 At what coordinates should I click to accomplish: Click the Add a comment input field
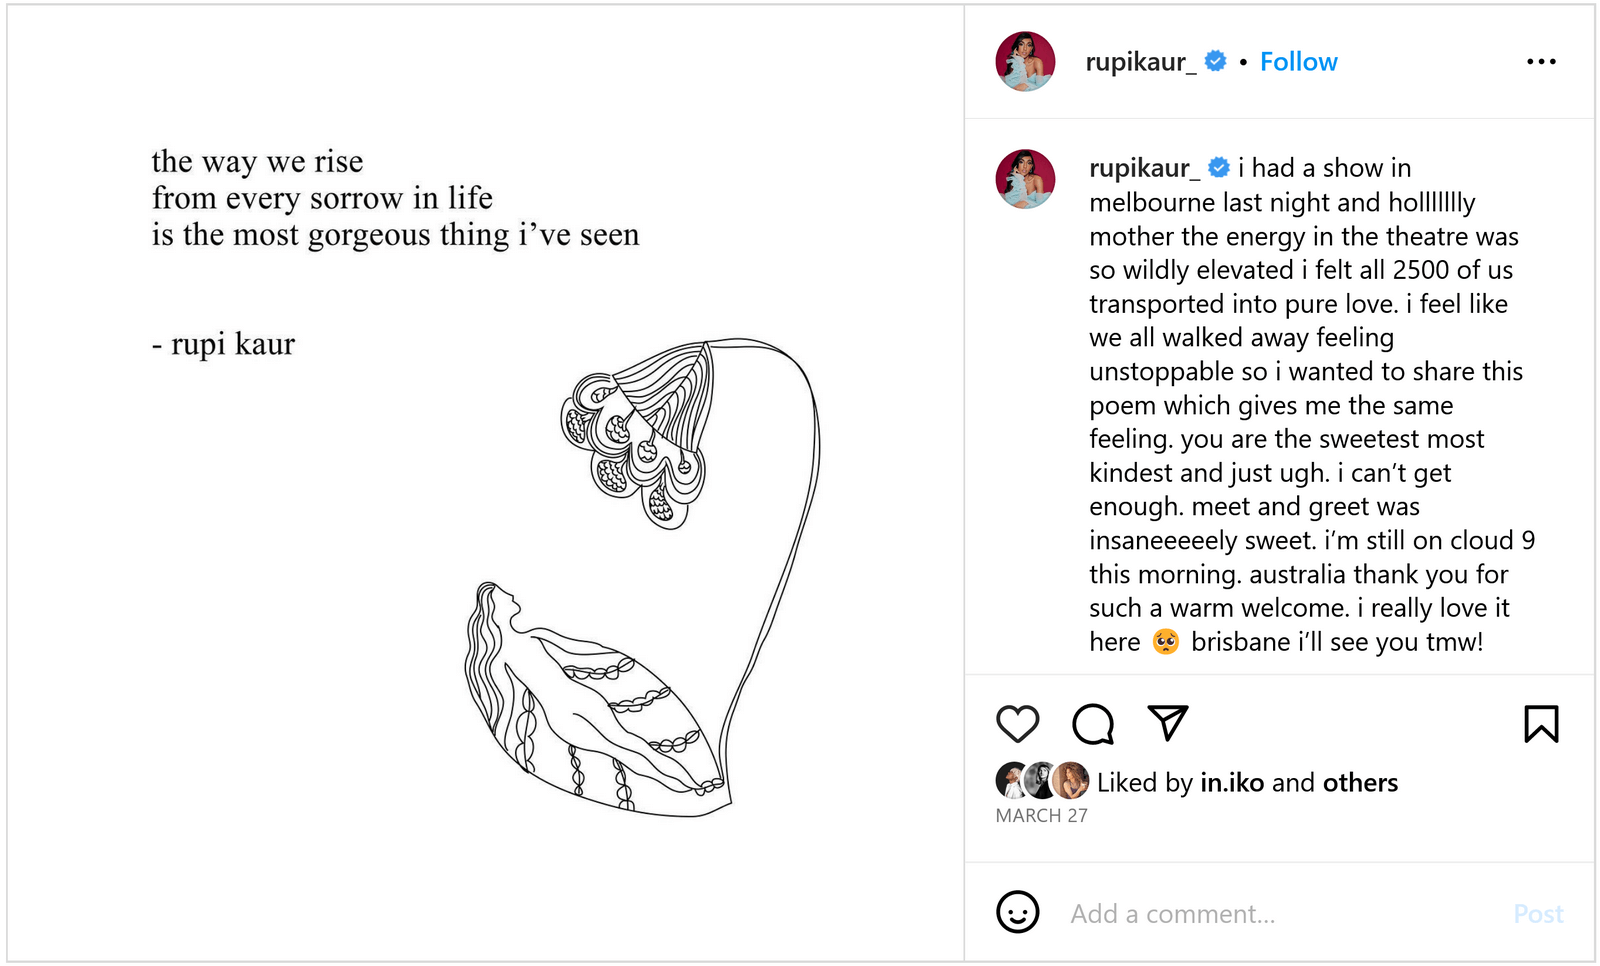1172,913
